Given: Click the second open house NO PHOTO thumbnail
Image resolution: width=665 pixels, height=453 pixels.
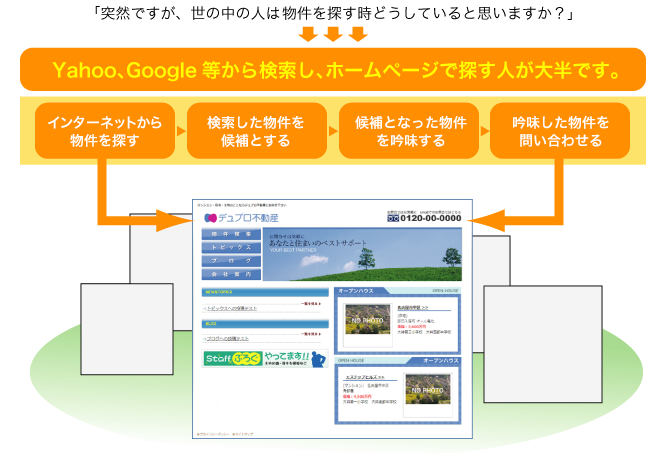Looking at the screenshot, I should point(428,389).
